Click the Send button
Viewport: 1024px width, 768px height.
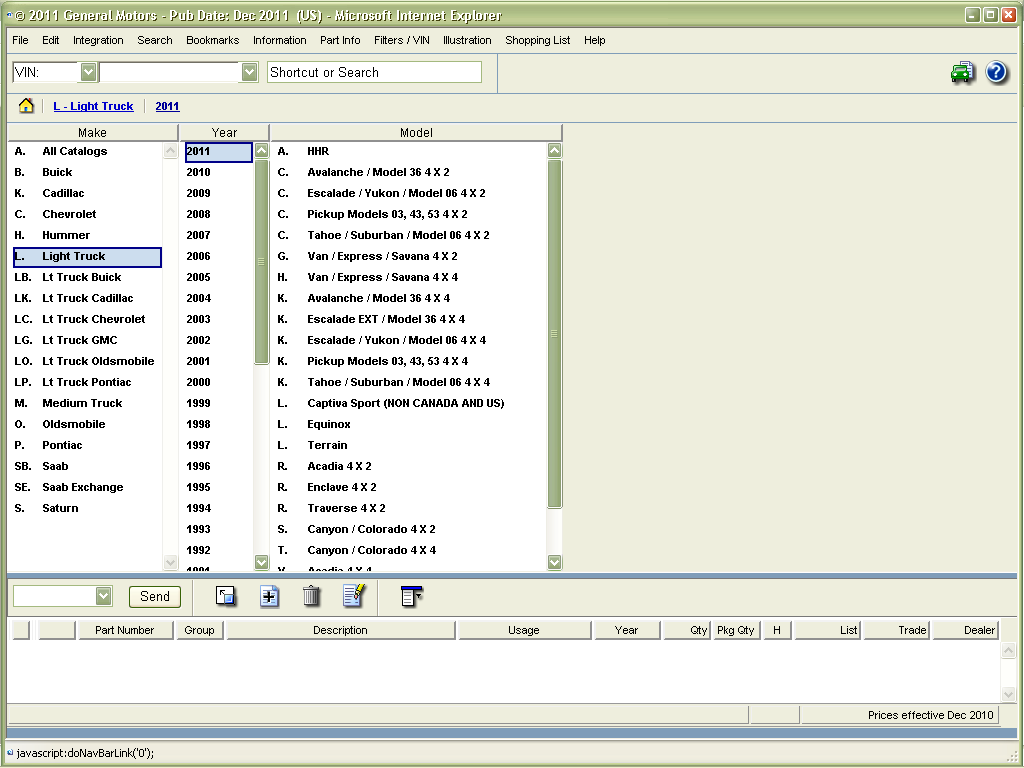pos(155,596)
